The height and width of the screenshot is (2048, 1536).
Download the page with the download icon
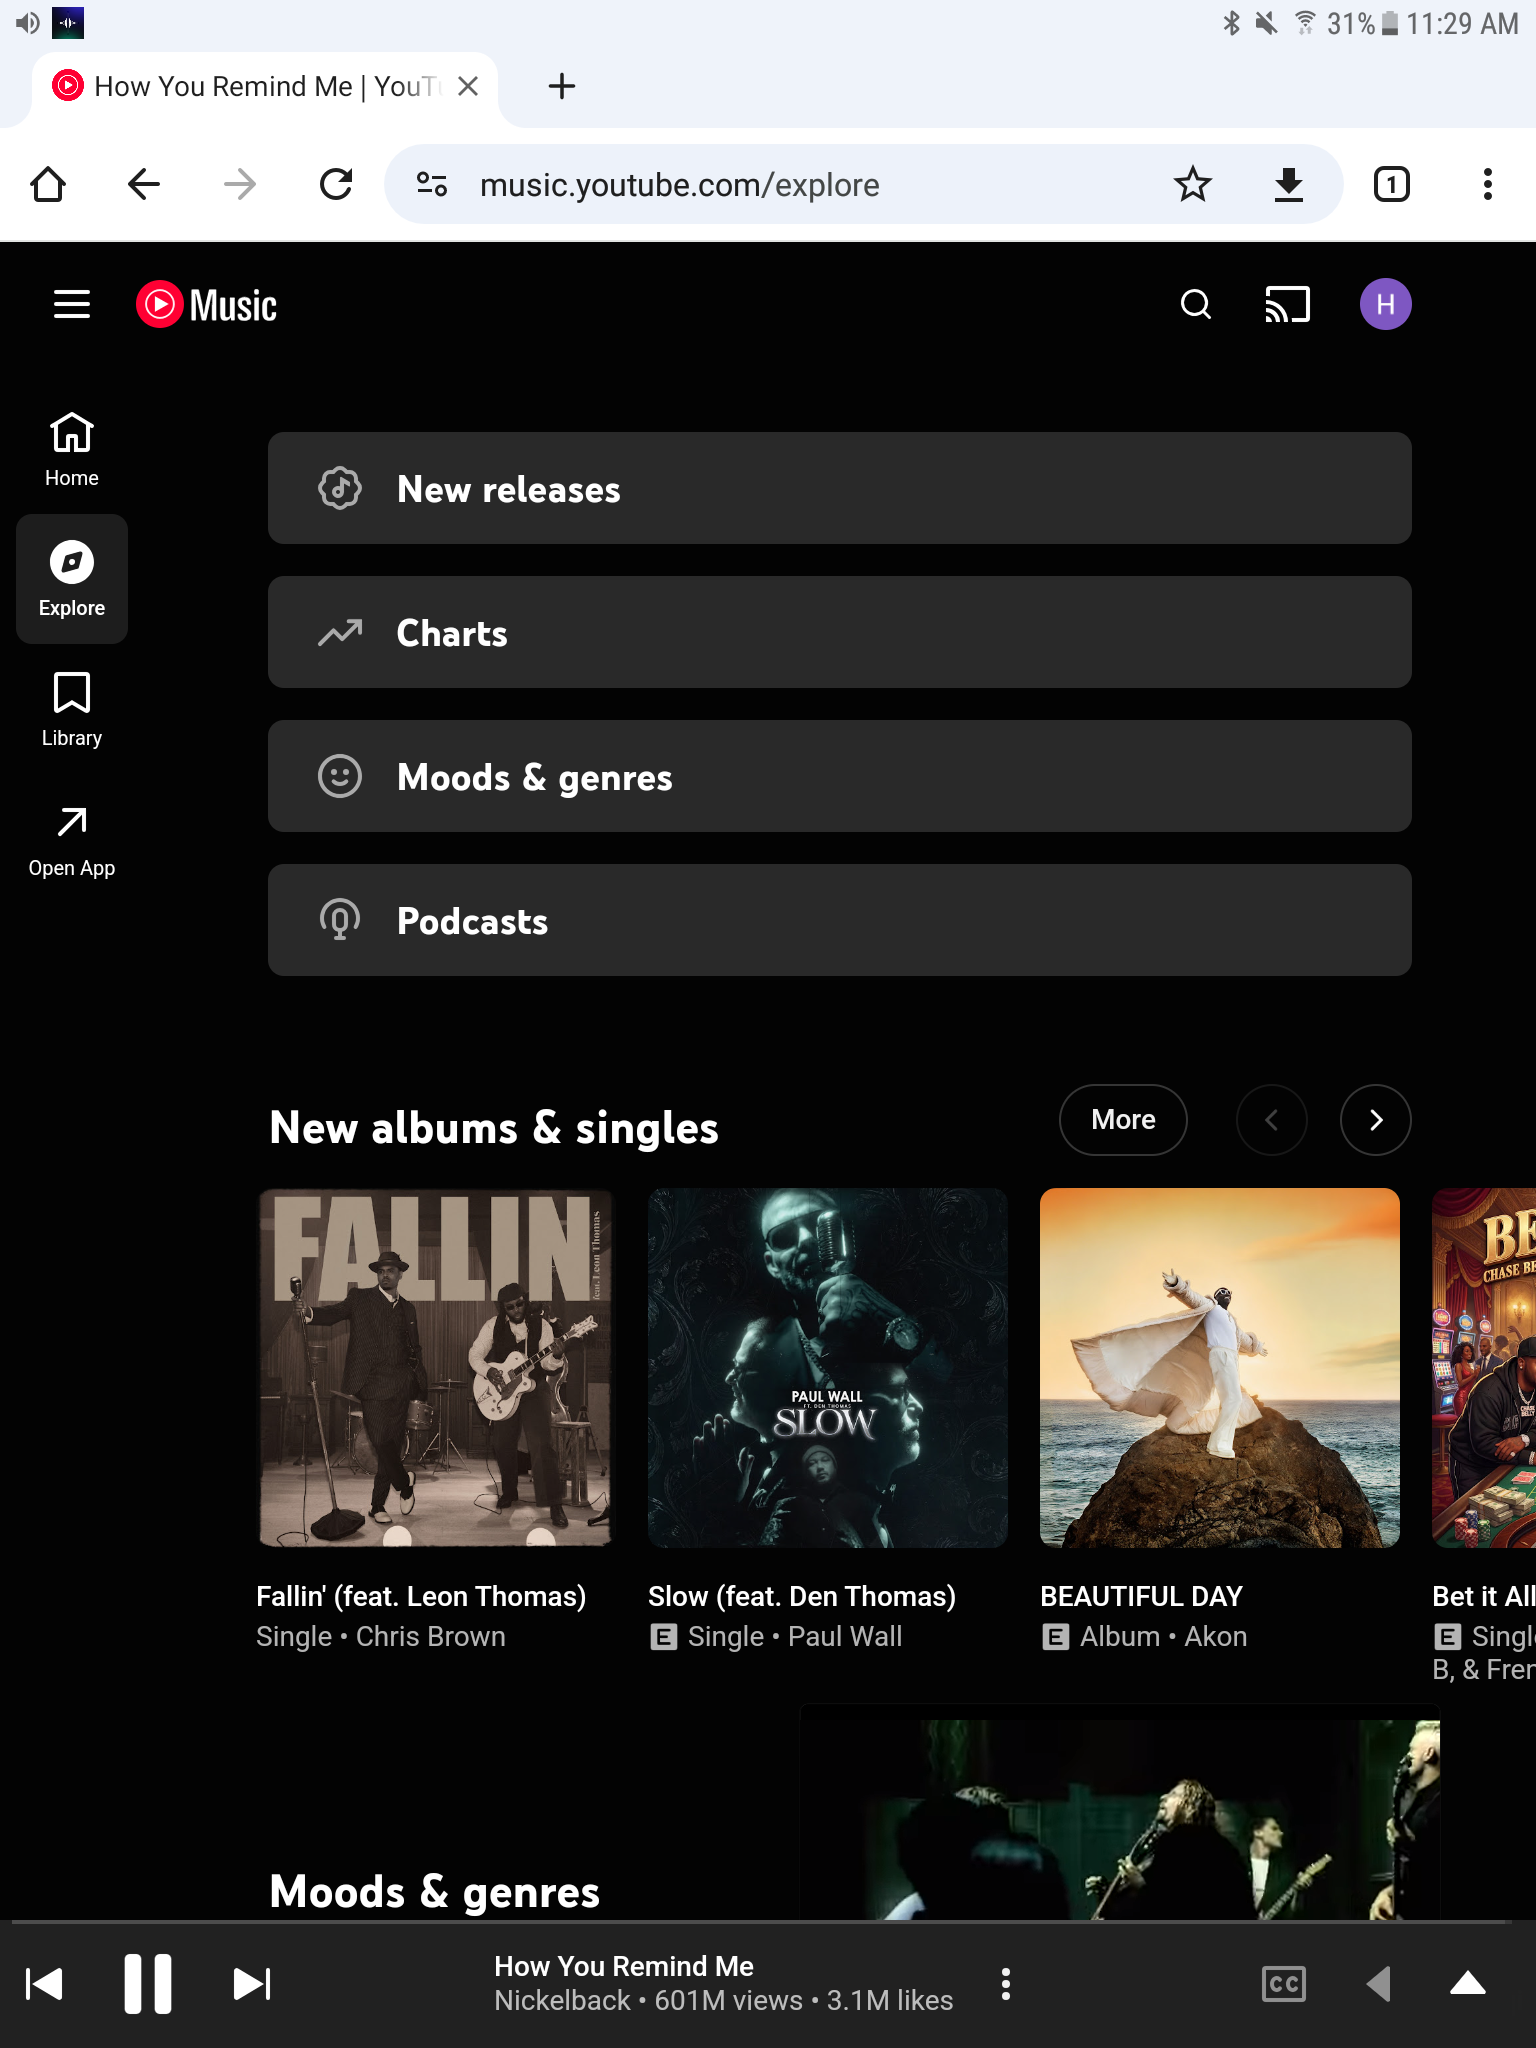(x=1288, y=184)
